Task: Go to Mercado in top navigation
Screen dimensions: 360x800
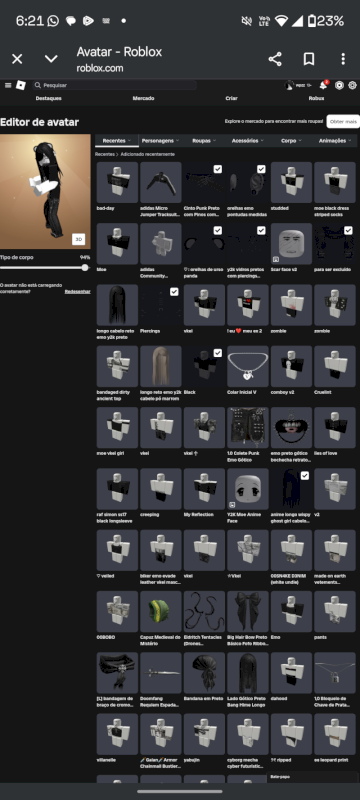Action: (x=143, y=98)
